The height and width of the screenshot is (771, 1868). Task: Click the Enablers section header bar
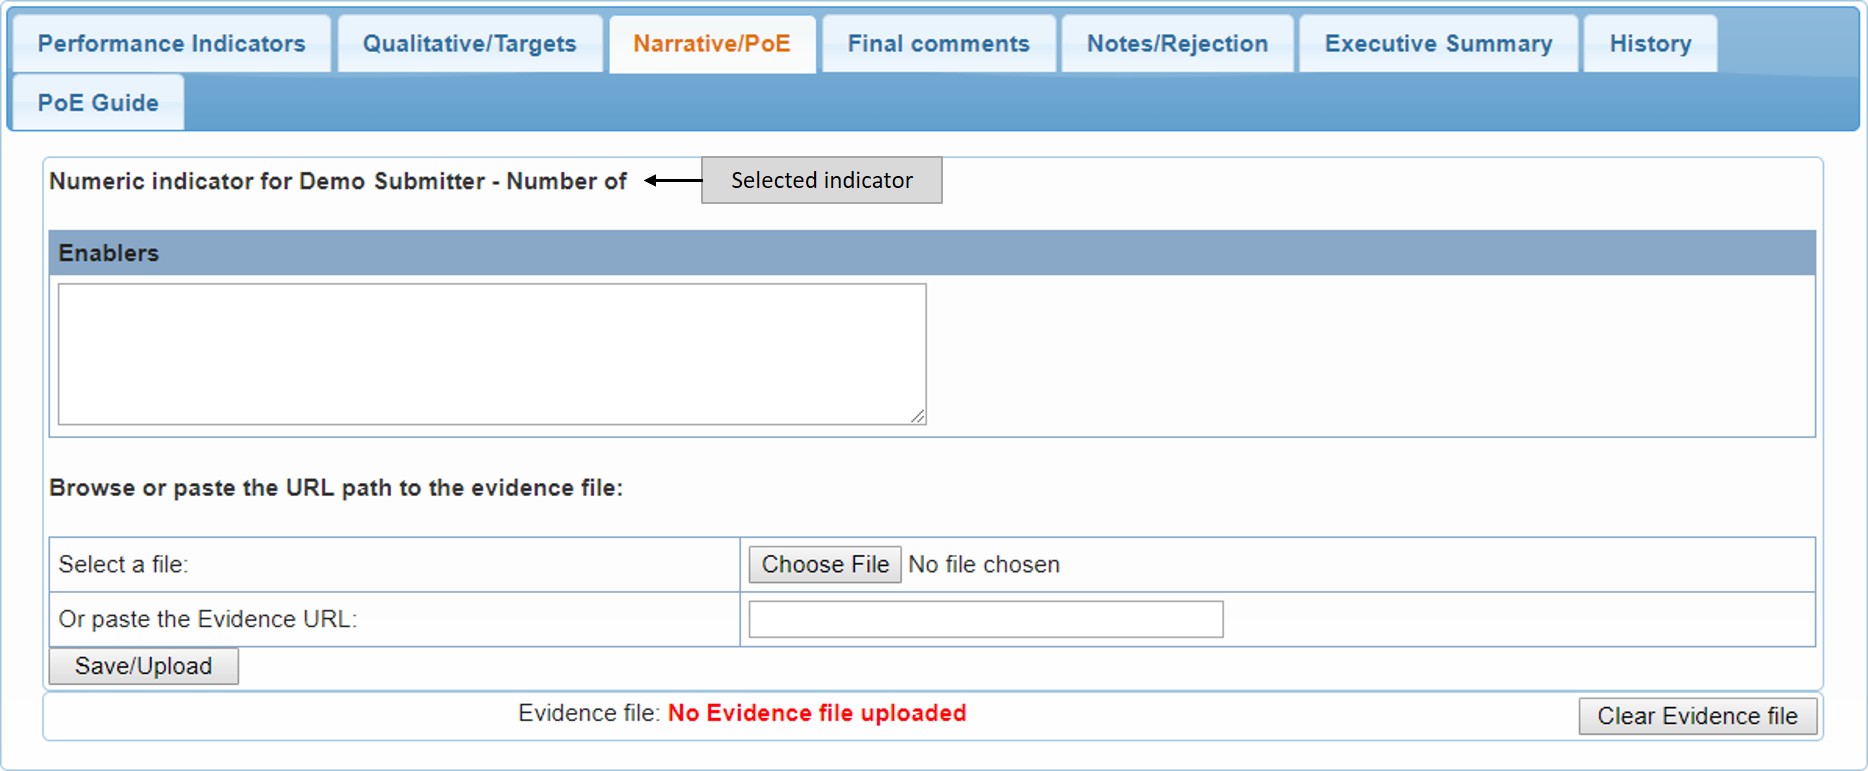click(x=931, y=253)
